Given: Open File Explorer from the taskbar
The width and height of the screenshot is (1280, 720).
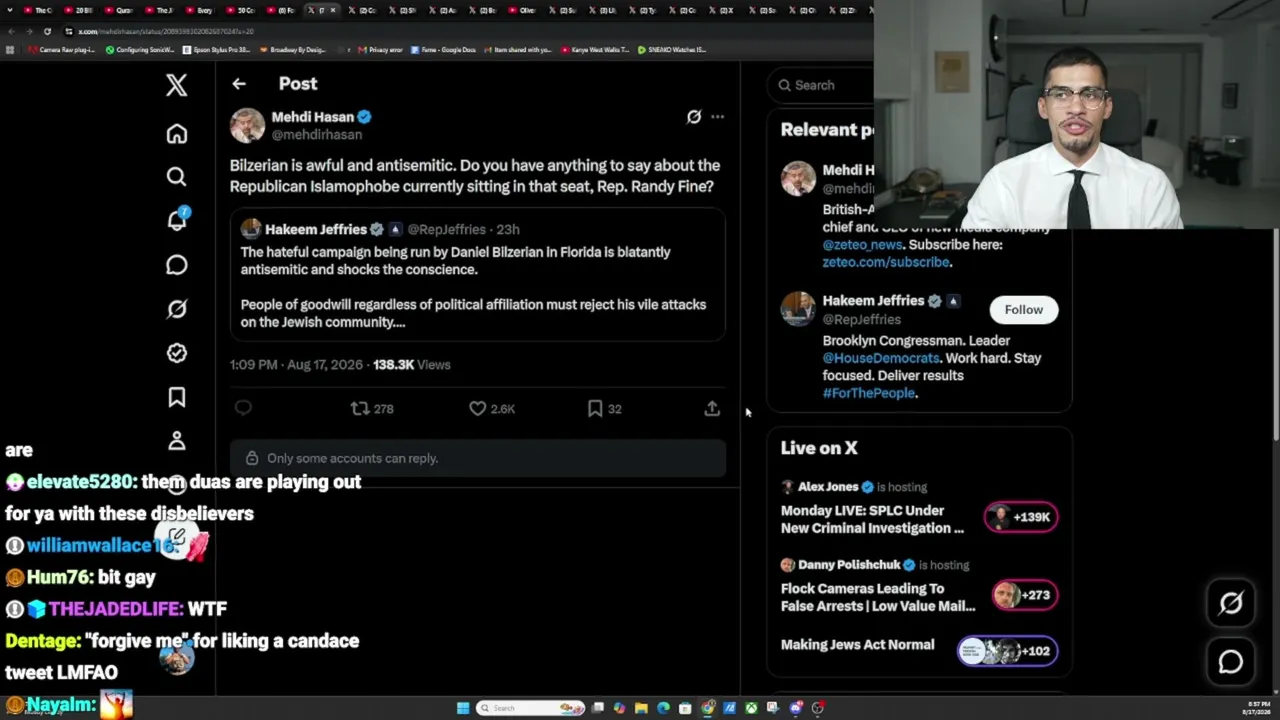Looking at the screenshot, I should [641, 708].
